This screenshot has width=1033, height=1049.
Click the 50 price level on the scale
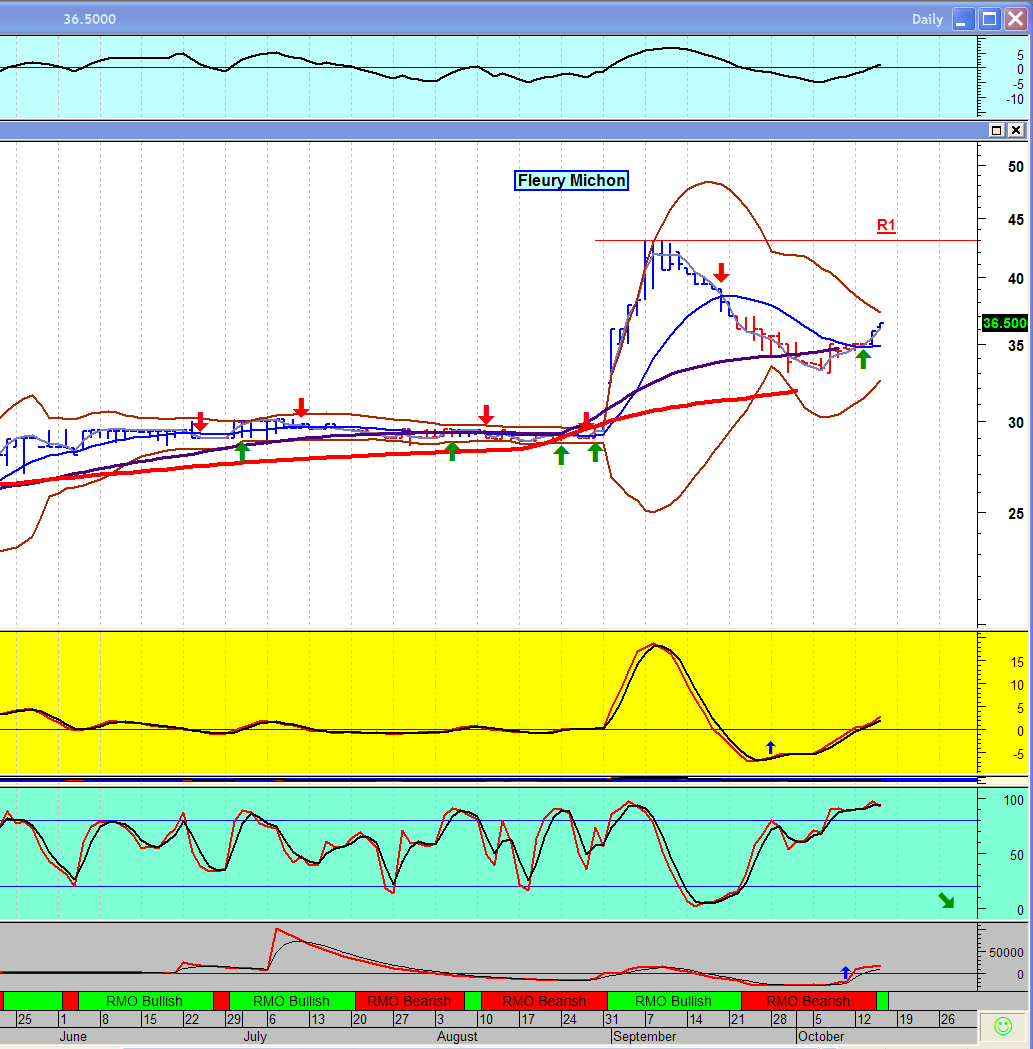[x=1016, y=167]
